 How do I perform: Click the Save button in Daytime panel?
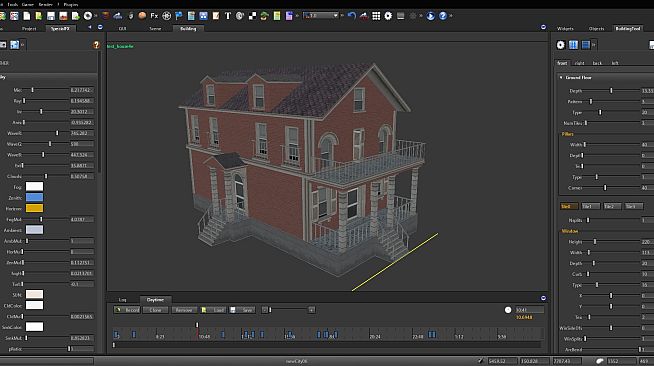point(242,310)
